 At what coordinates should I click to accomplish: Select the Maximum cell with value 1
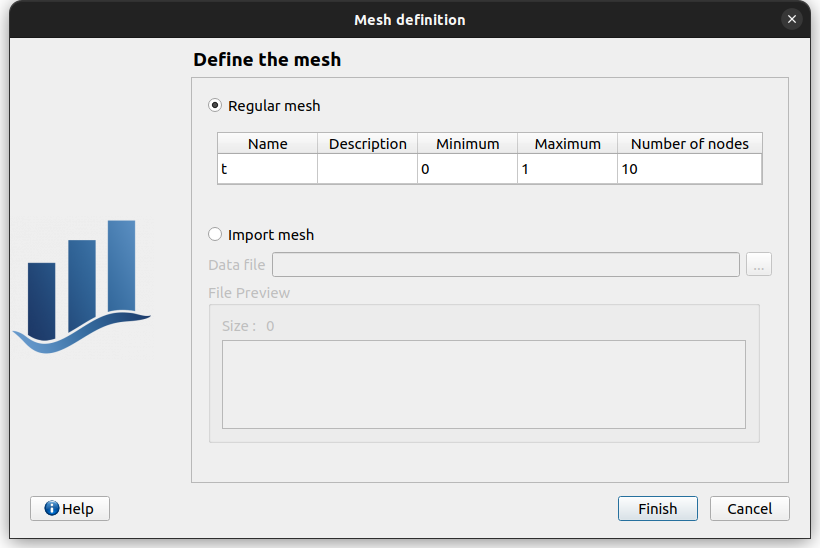tap(567, 169)
